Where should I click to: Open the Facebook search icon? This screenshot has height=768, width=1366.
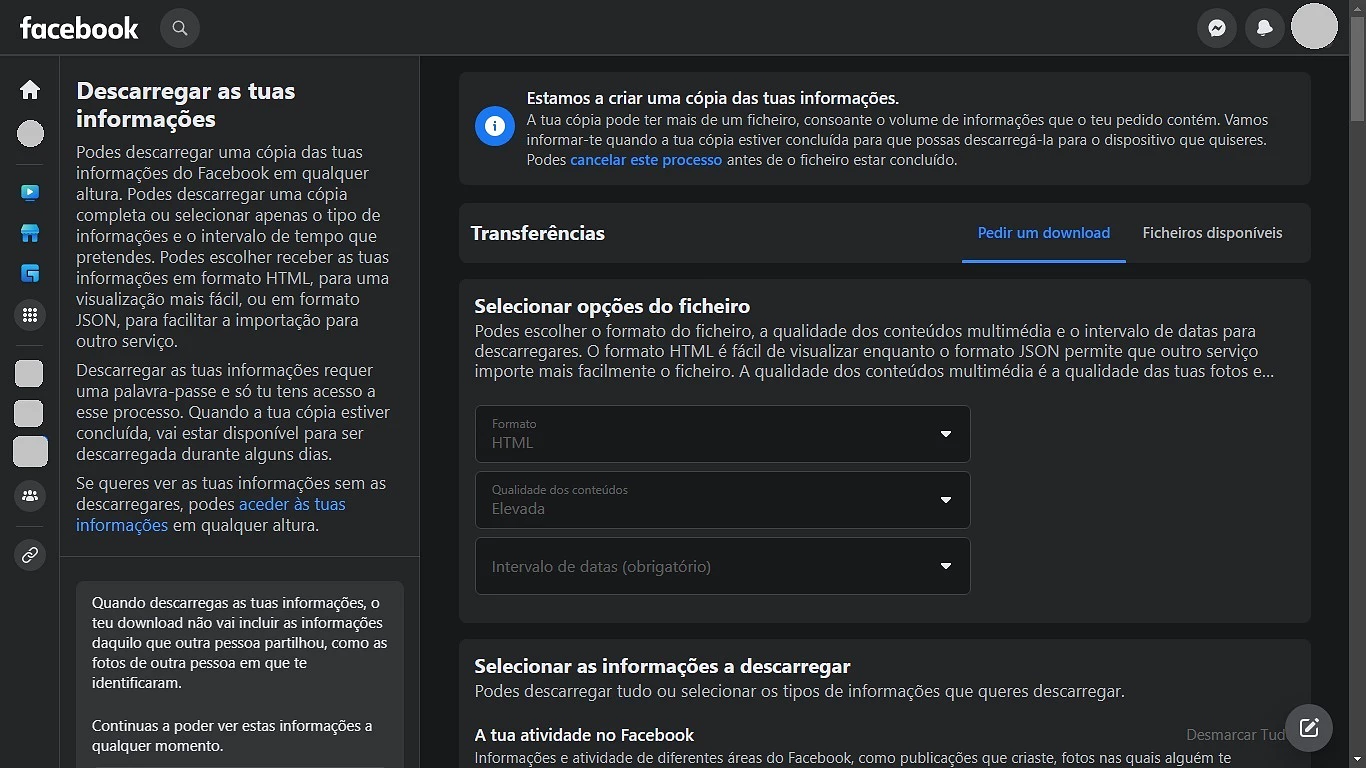pos(180,28)
